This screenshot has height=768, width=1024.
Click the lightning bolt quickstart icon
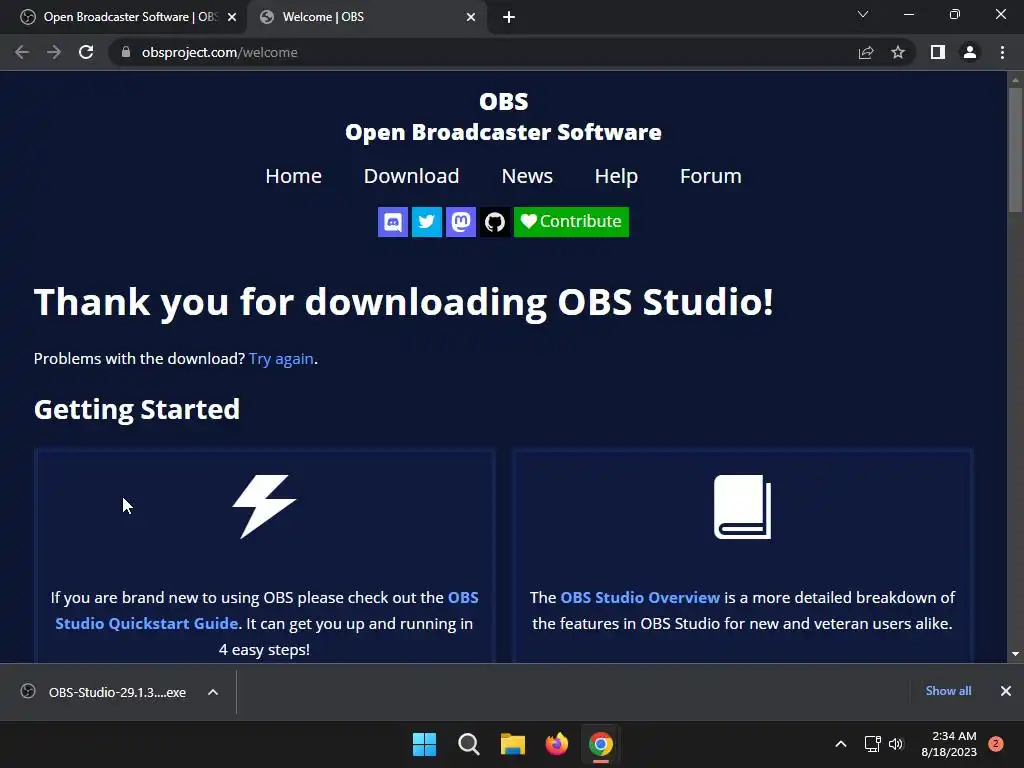(x=264, y=507)
